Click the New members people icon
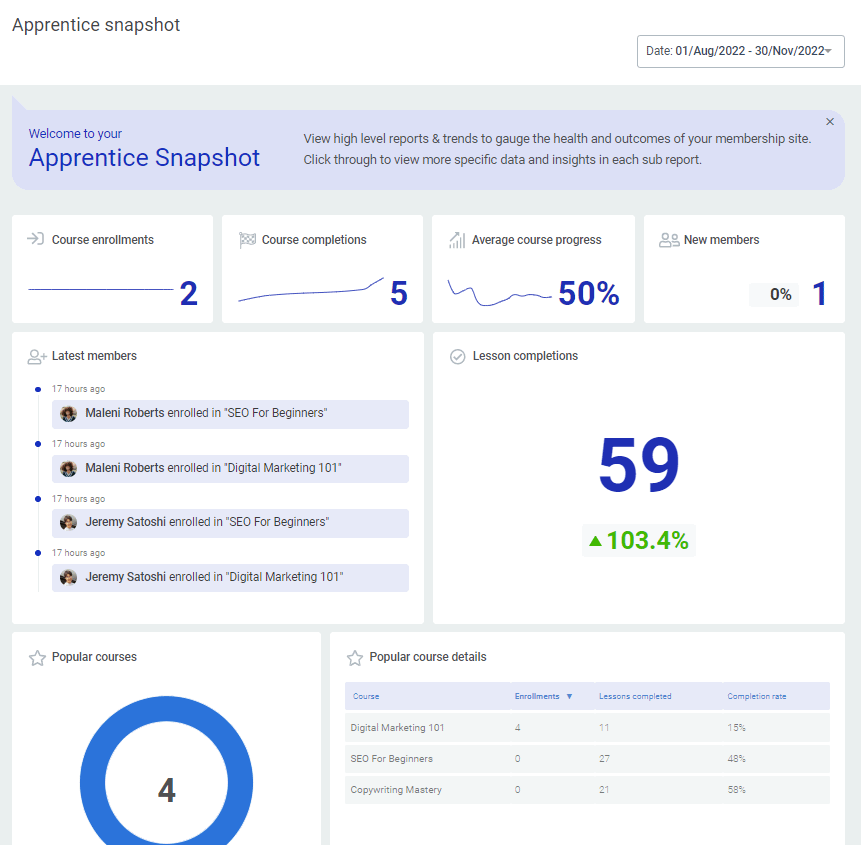The height and width of the screenshot is (845, 861). pyautogui.click(x=669, y=240)
